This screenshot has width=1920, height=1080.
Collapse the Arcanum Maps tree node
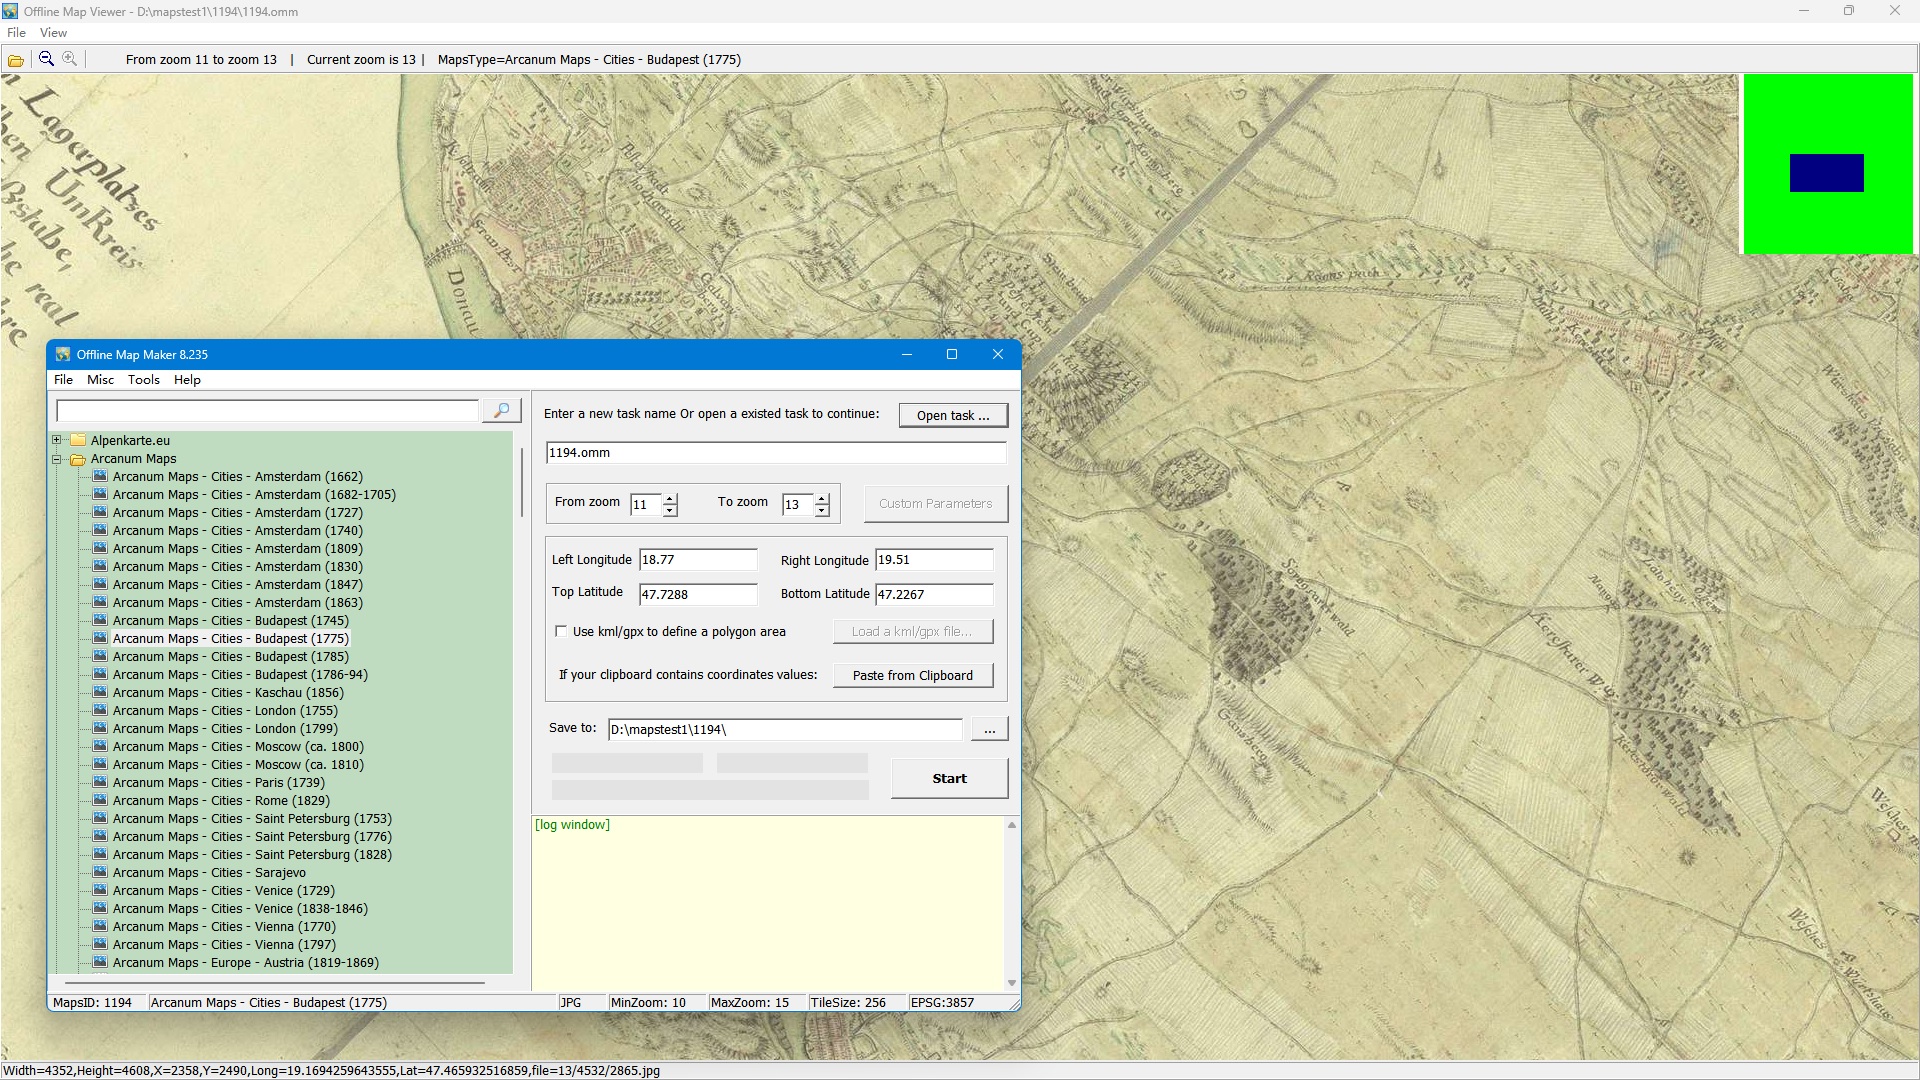(57, 459)
